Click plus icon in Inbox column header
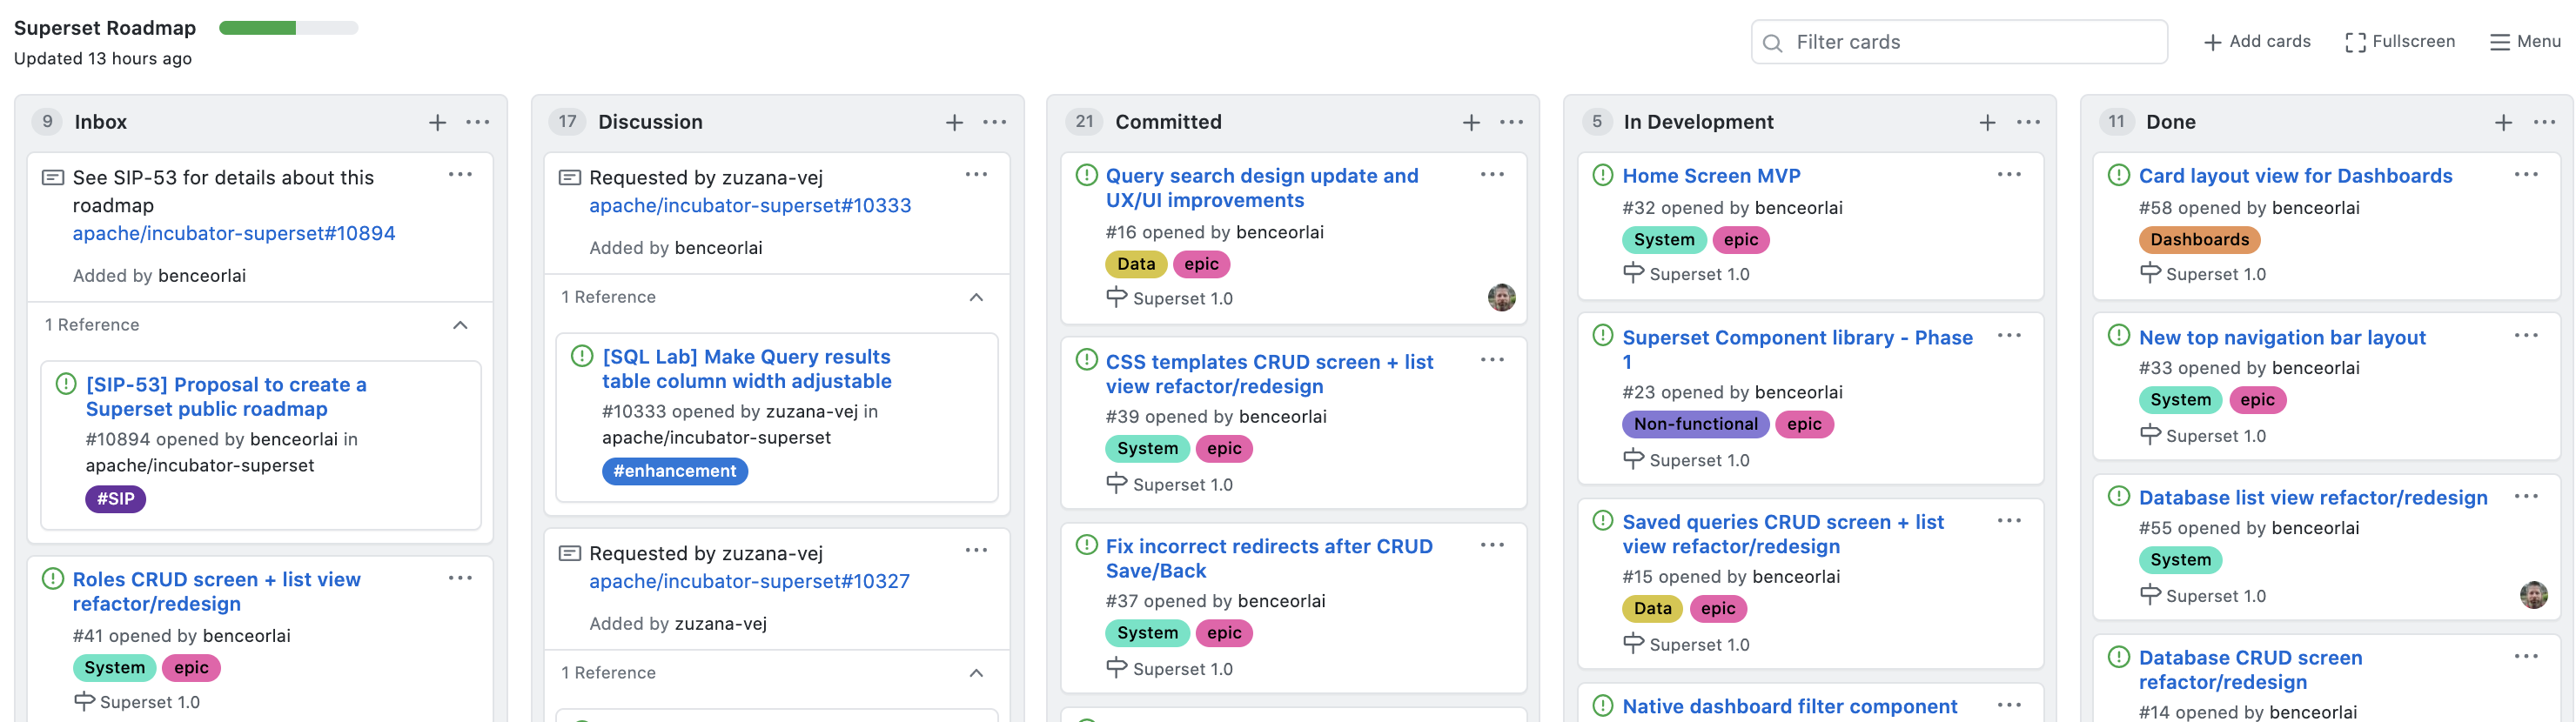Screen dimensions: 2576x722 [x=437, y=122]
